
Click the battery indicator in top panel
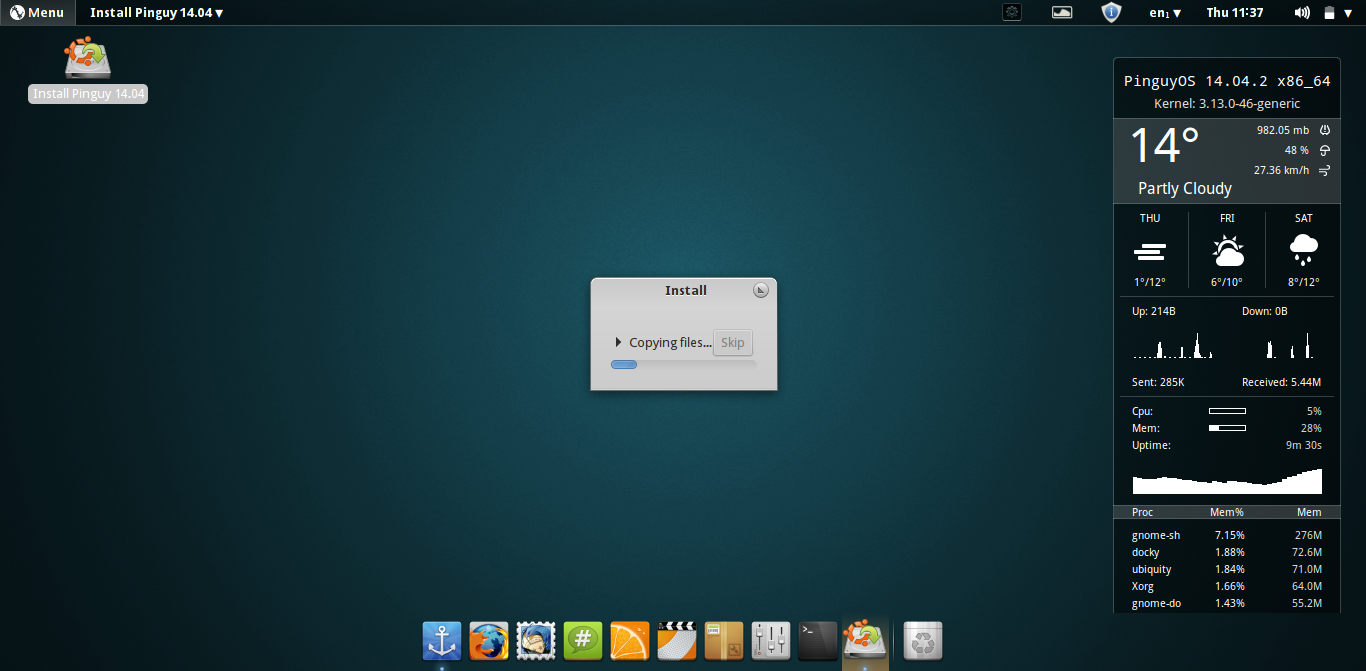[1329, 13]
